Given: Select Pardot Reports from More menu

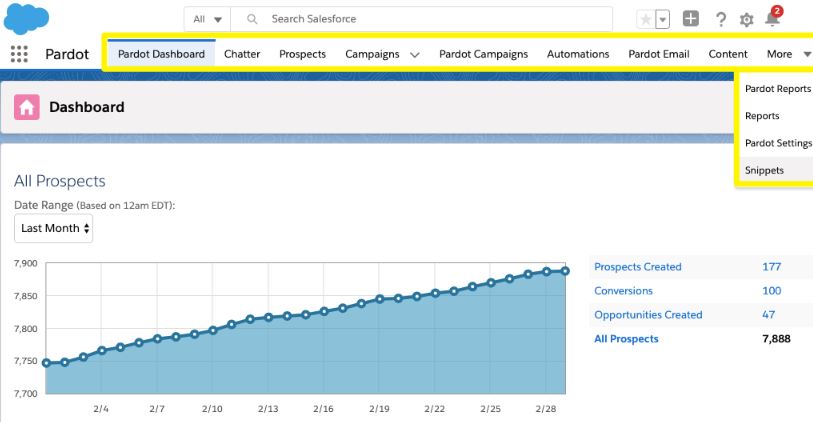Looking at the screenshot, I should tap(777, 89).
